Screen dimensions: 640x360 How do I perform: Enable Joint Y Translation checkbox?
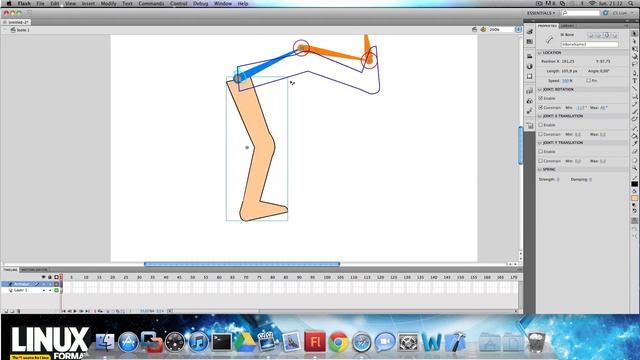pyautogui.click(x=540, y=151)
